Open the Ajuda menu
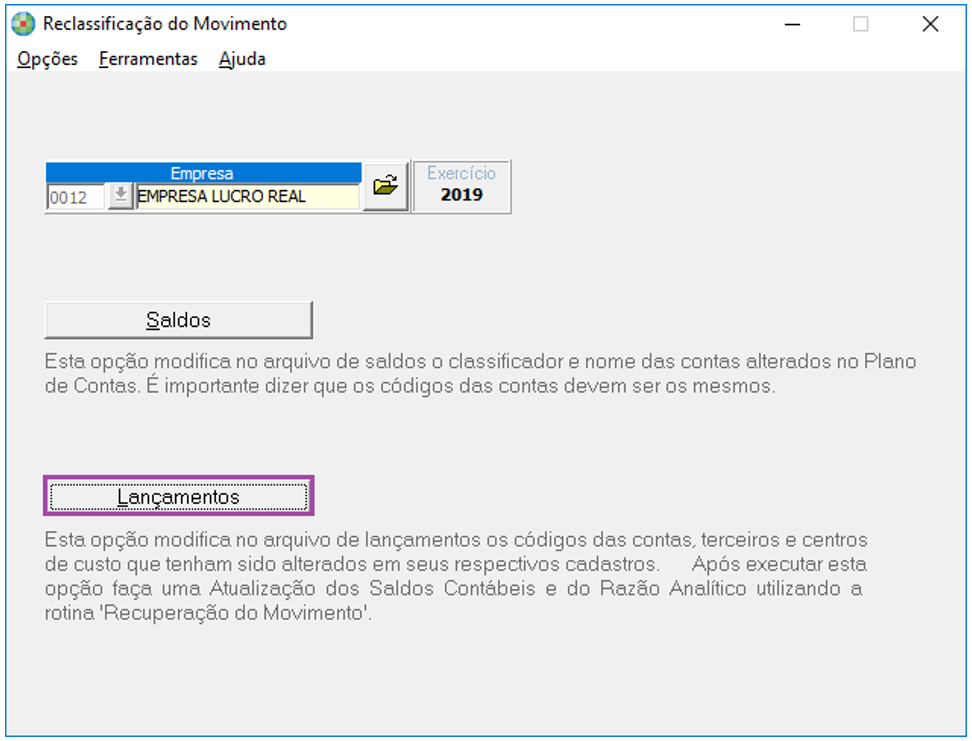 tap(242, 59)
